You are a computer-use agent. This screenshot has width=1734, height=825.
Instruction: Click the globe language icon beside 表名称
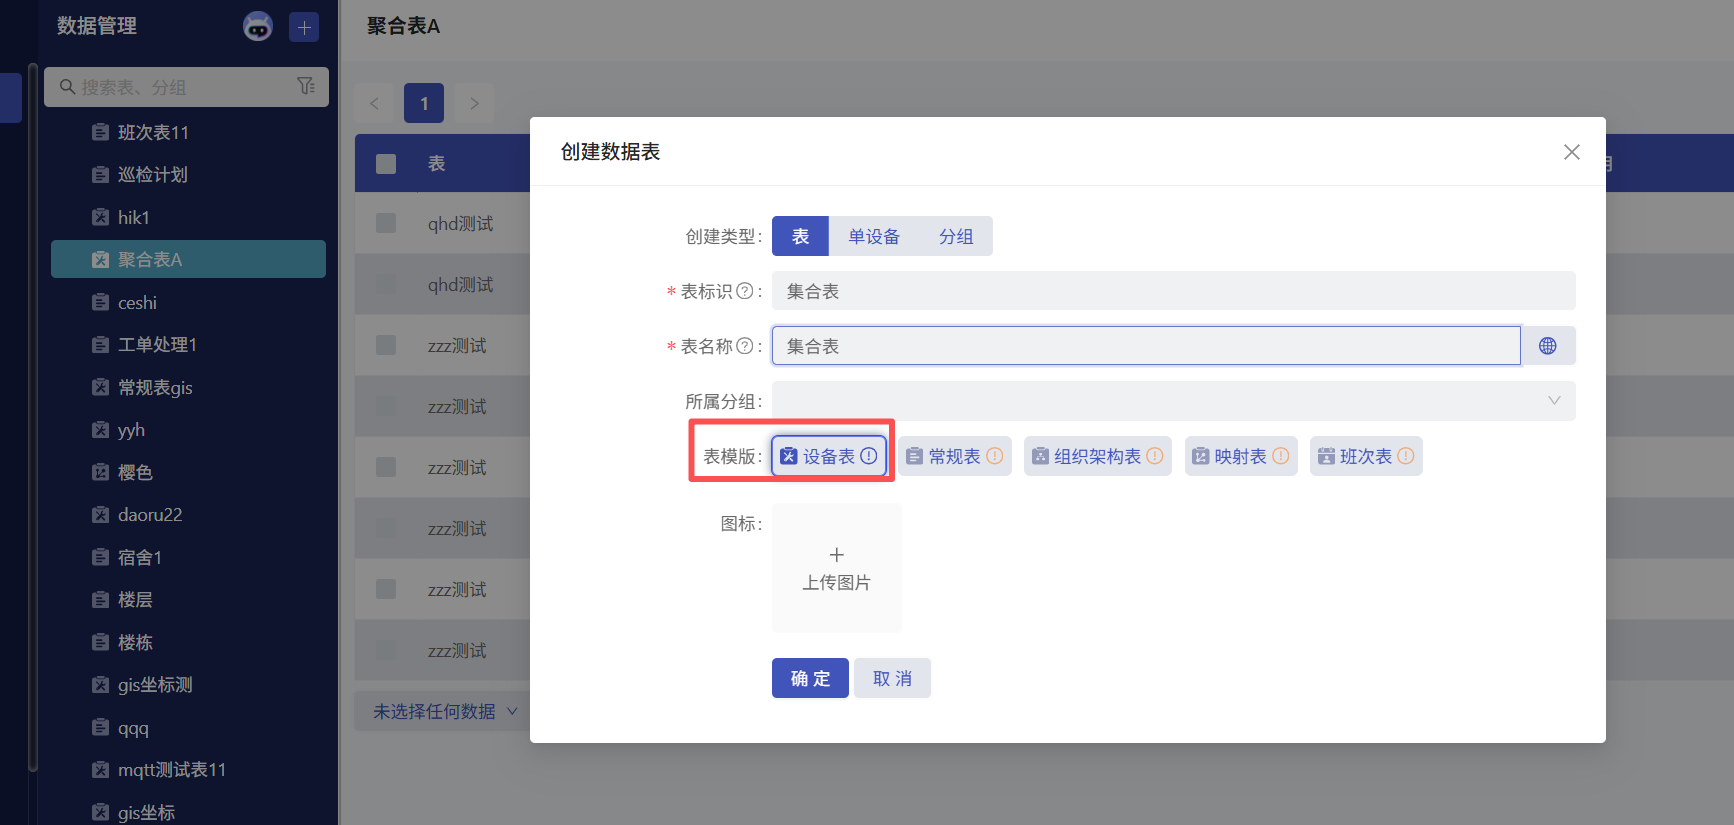point(1548,346)
